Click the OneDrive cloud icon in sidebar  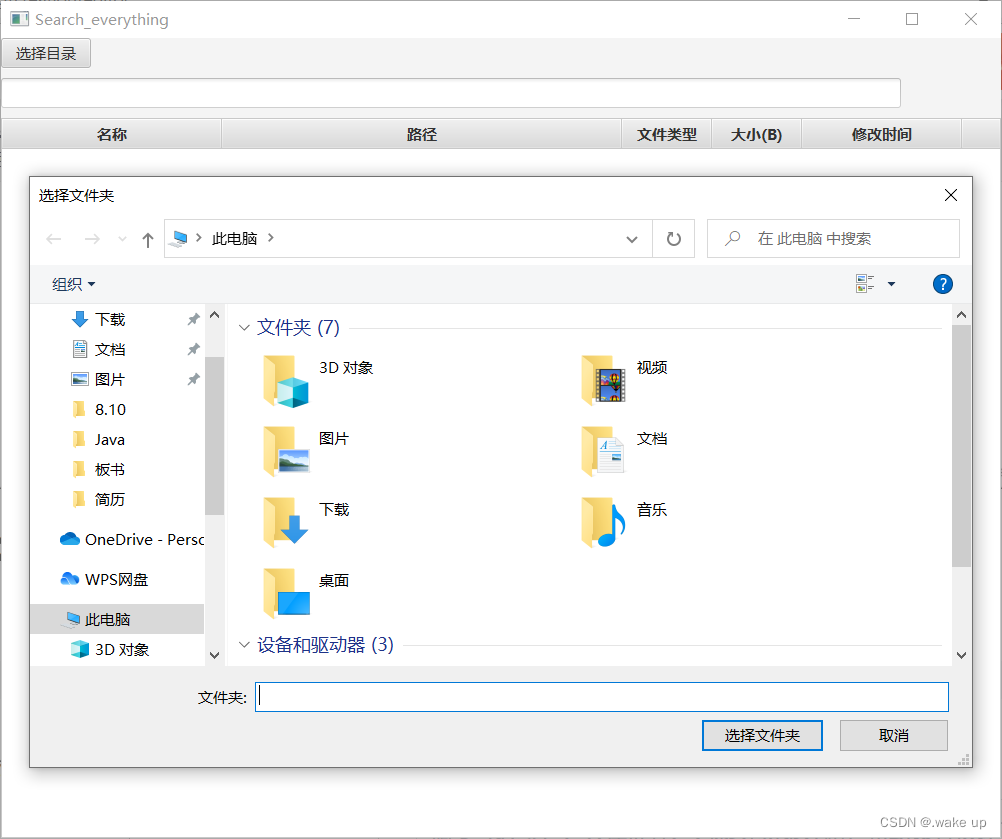point(68,539)
